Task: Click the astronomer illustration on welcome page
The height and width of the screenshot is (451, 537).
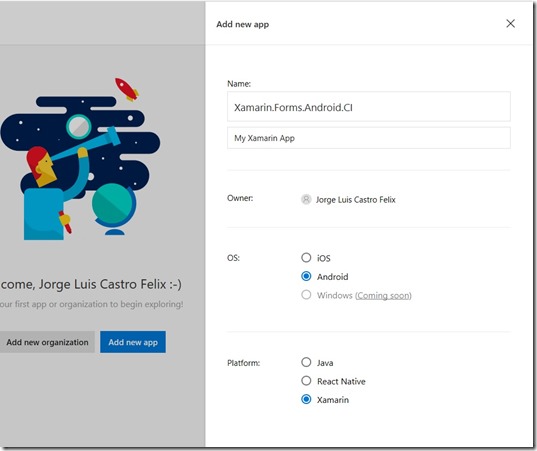Action: [80, 159]
